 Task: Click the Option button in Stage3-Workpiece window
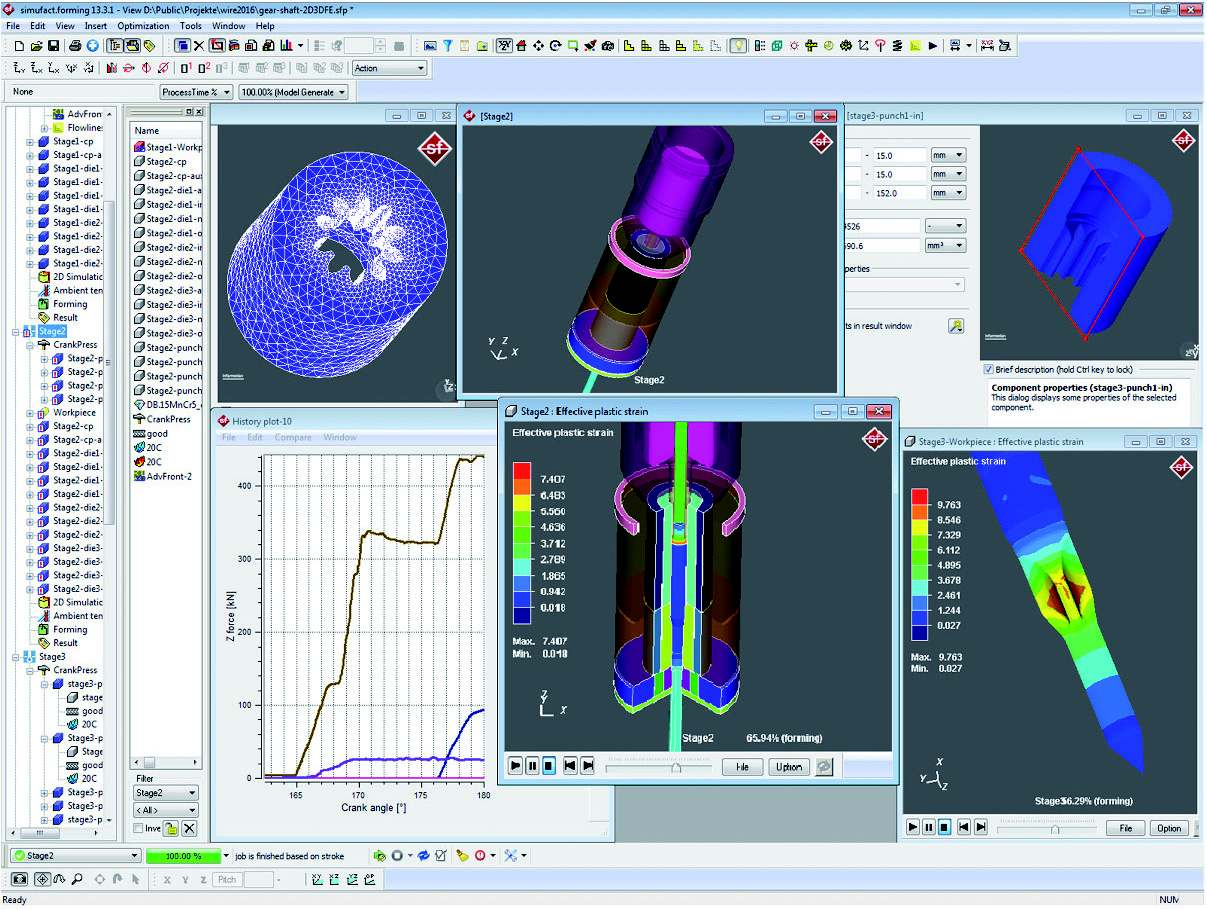[1169, 828]
